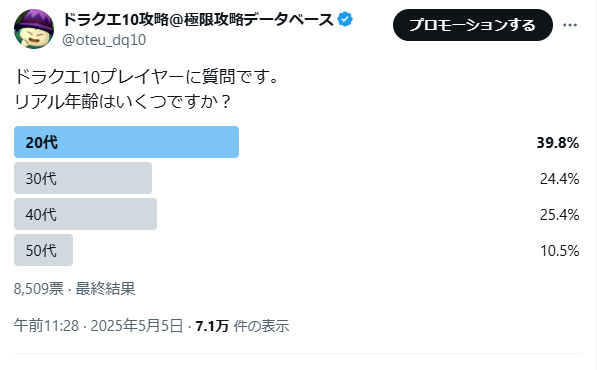Click the blue verified badge icon

345,19
